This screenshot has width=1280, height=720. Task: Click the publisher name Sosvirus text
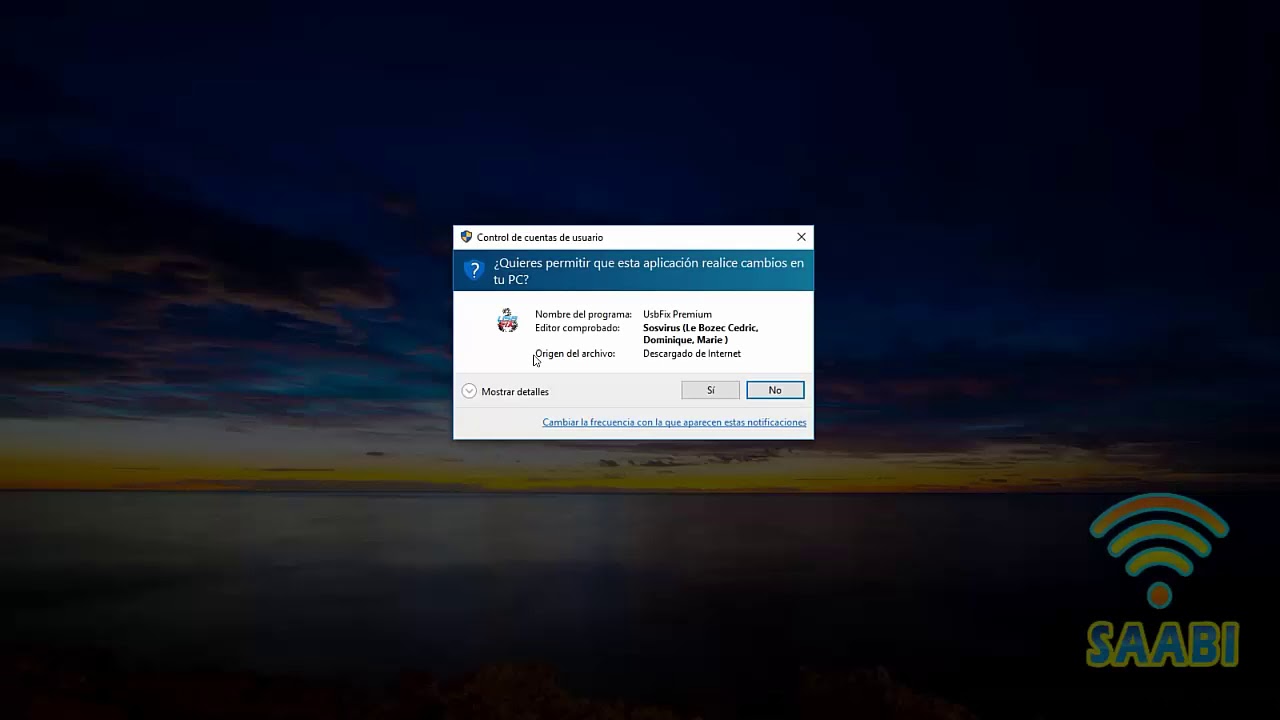pos(700,334)
